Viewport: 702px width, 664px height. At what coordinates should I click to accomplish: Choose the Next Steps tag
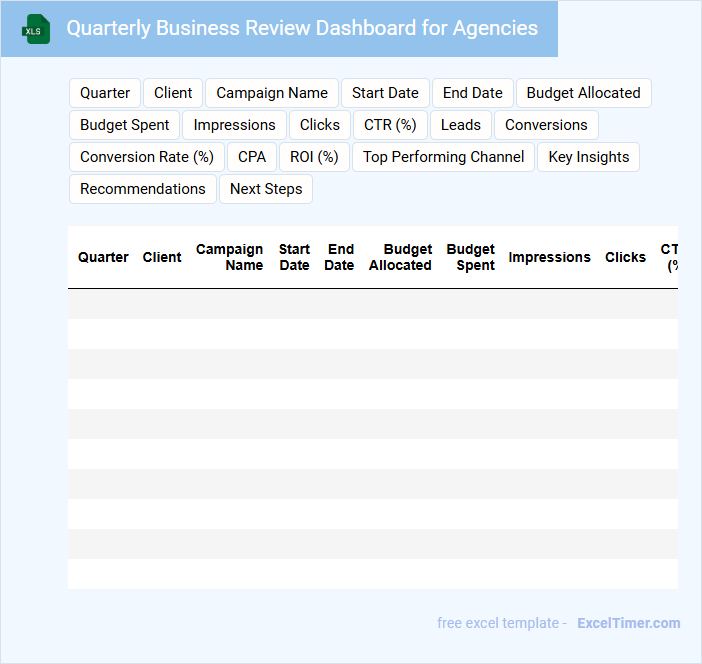coord(266,189)
